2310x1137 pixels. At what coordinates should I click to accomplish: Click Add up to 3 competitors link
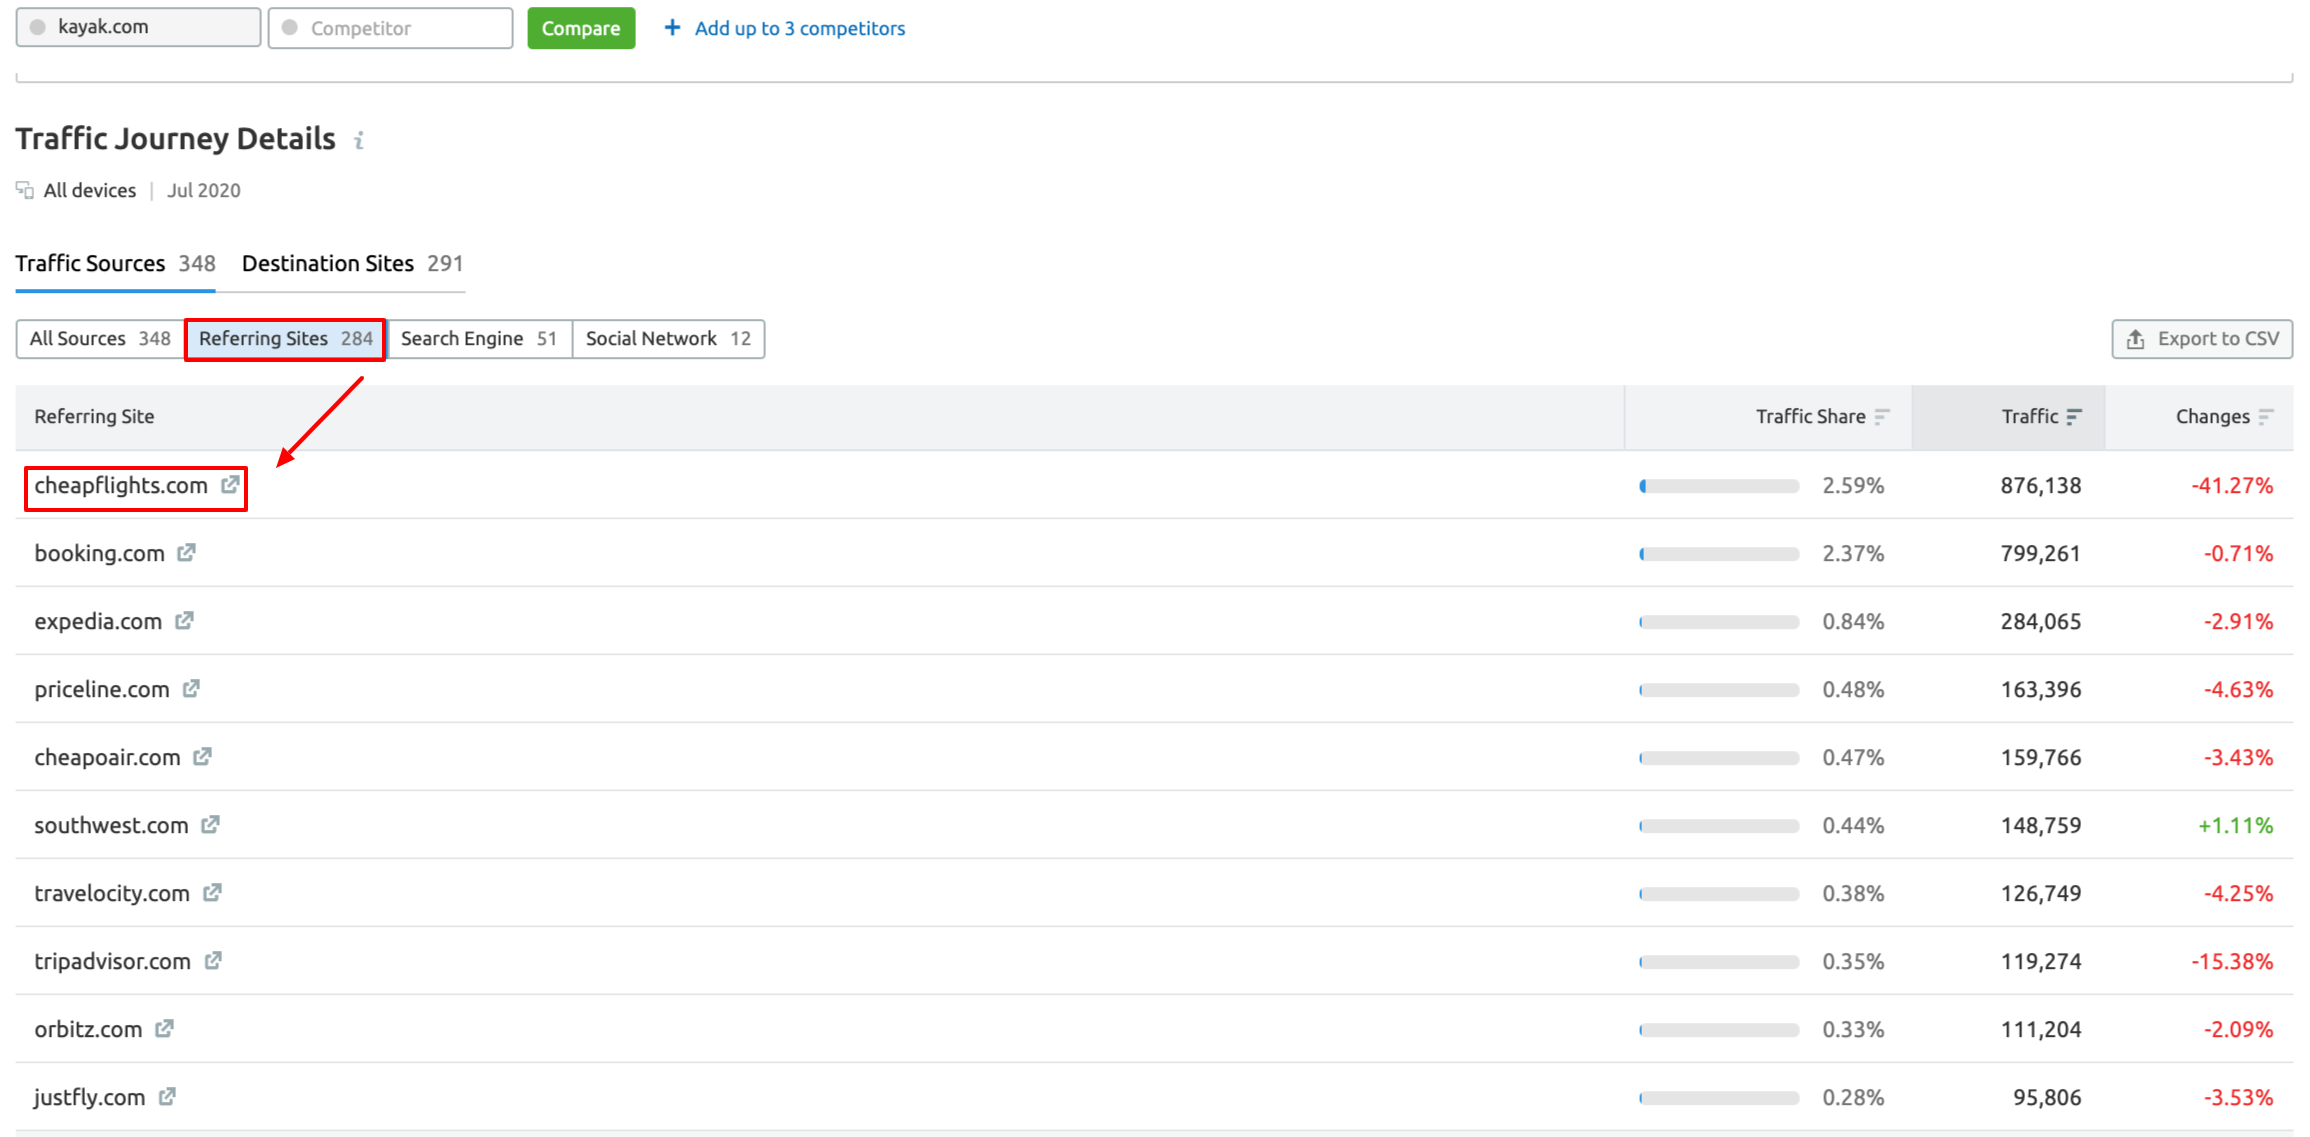point(803,28)
